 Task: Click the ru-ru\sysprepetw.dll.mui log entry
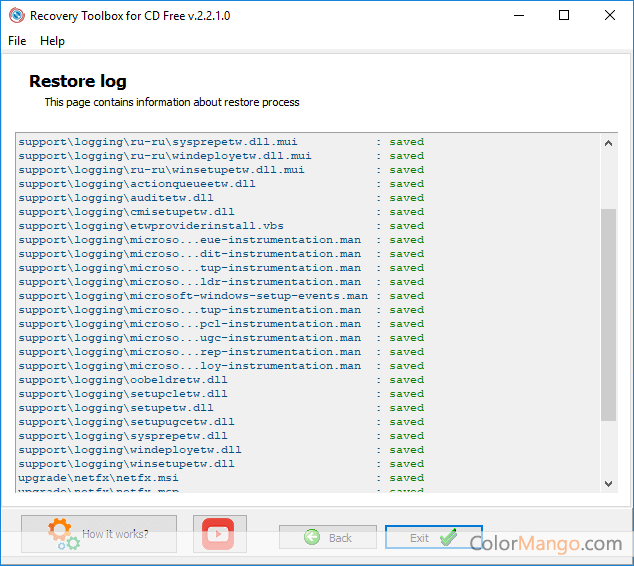(x=158, y=142)
